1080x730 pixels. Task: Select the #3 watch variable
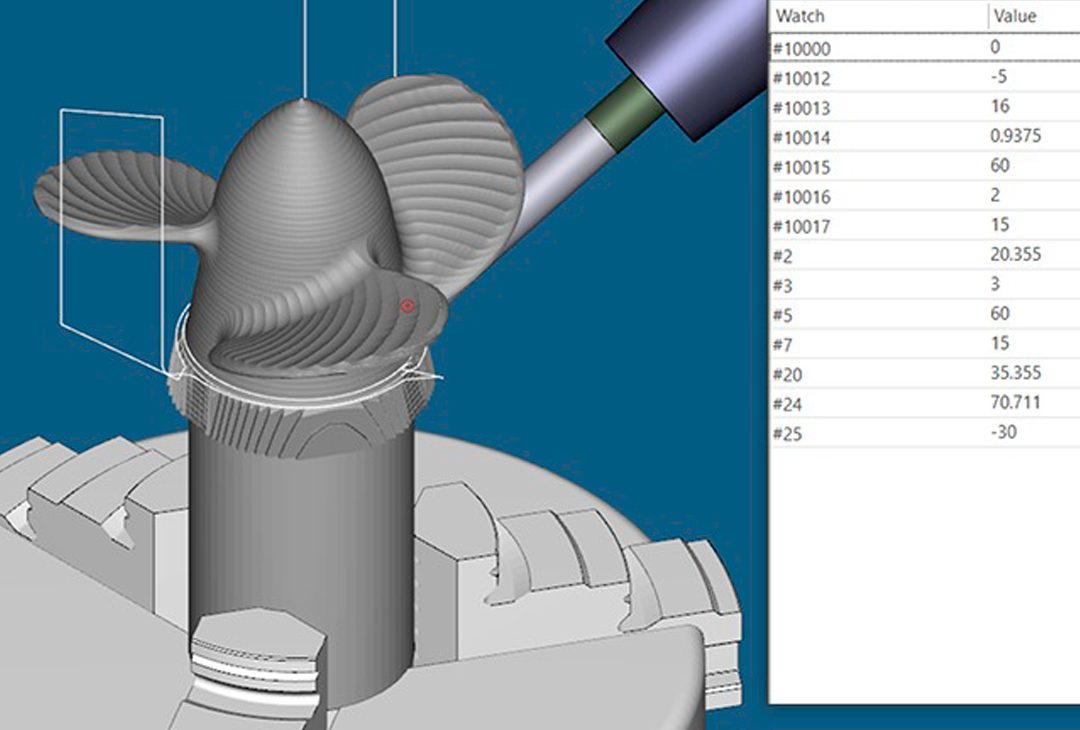tap(783, 285)
